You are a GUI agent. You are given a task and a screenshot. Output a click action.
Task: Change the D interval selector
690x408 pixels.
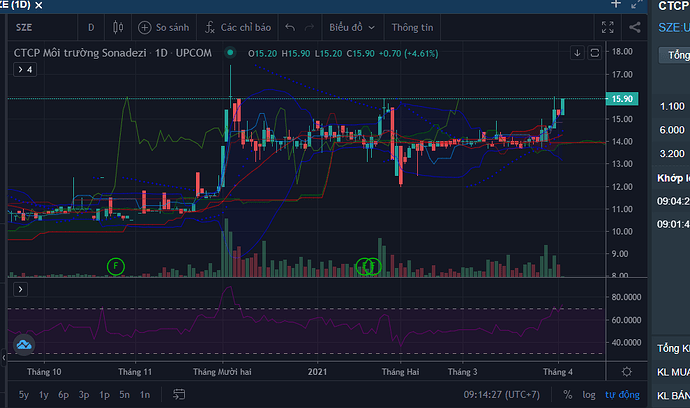point(91,27)
